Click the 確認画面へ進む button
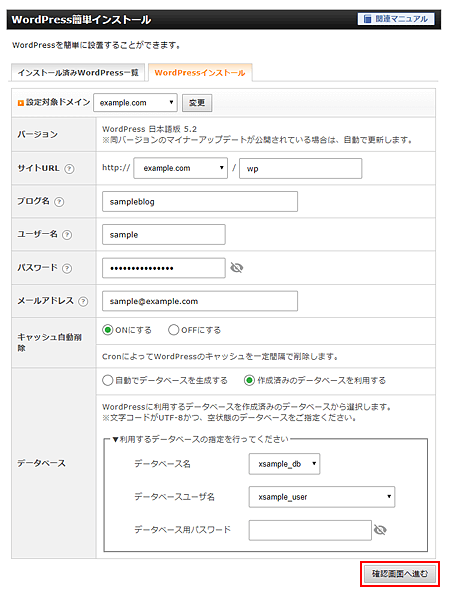The width and height of the screenshot is (450, 597). (x=400, y=573)
